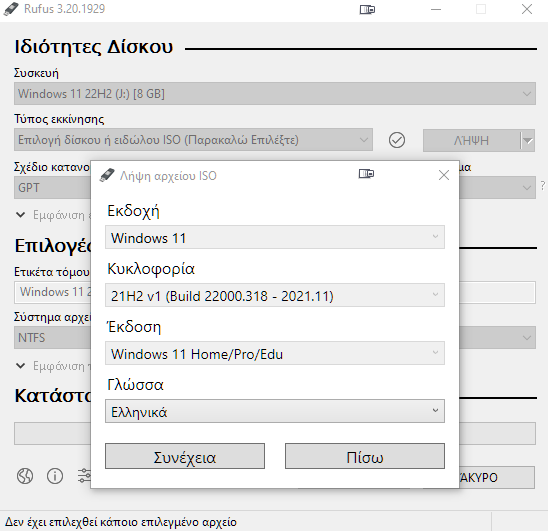
Task: Click the Ετικέτα τόμου input field
Action: coord(52,292)
